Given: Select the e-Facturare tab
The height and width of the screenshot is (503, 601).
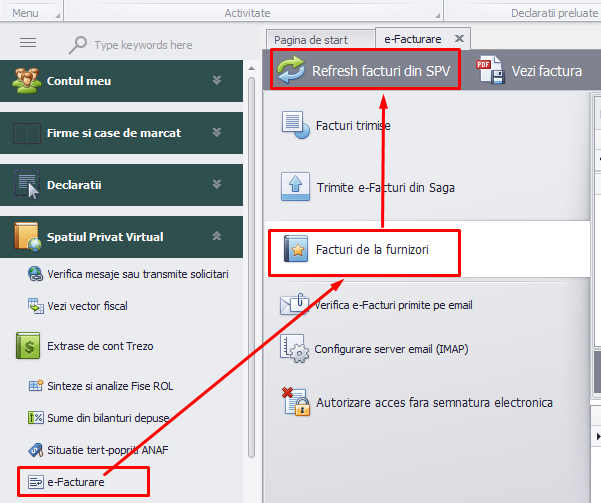Looking at the screenshot, I should tap(413, 39).
